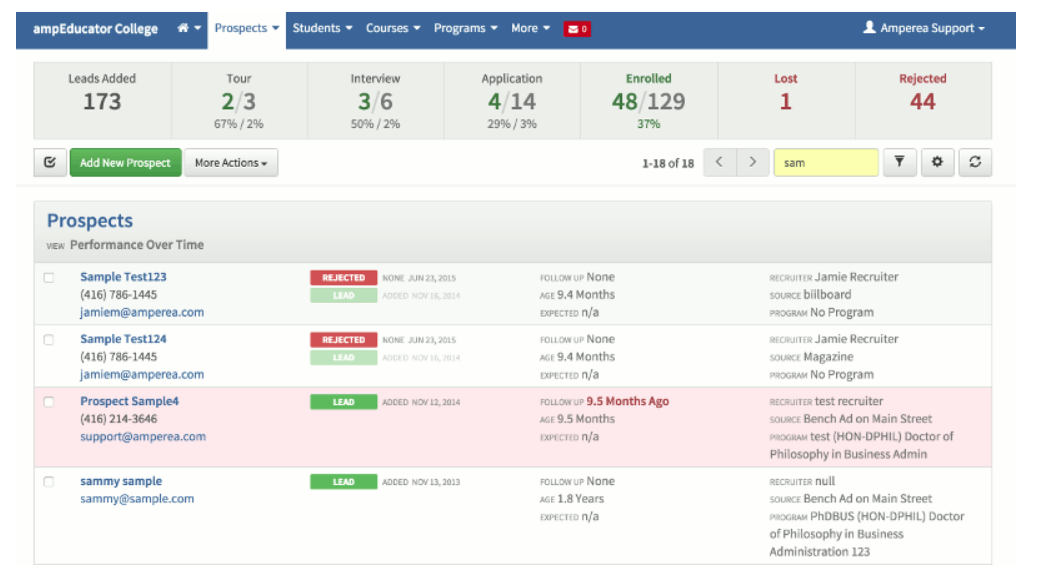Go to next page of results

[x=753, y=163]
